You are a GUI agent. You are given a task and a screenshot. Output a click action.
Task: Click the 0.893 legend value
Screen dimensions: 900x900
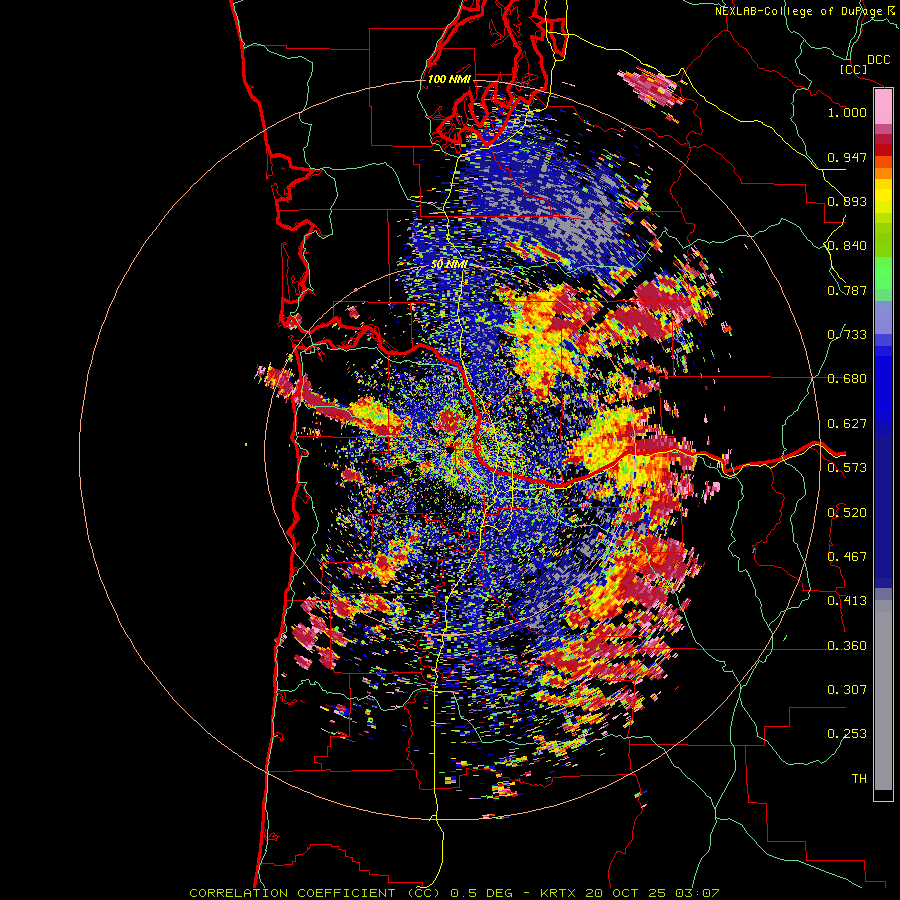(x=847, y=201)
